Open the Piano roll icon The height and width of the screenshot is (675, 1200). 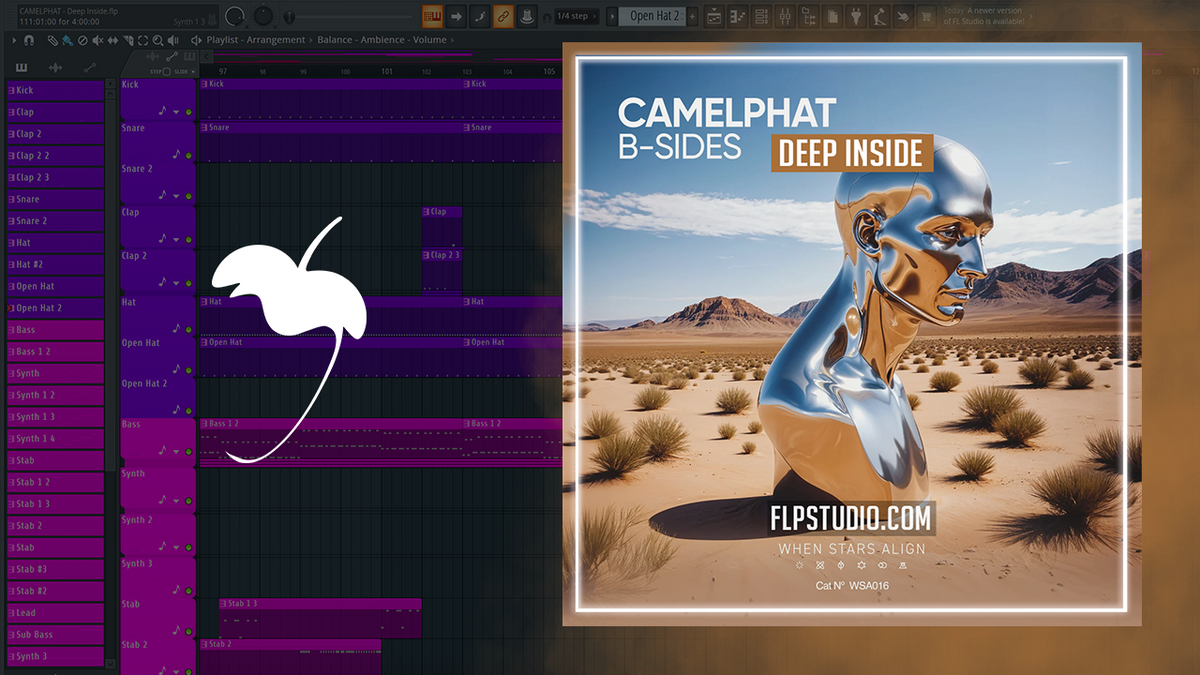click(735, 16)
